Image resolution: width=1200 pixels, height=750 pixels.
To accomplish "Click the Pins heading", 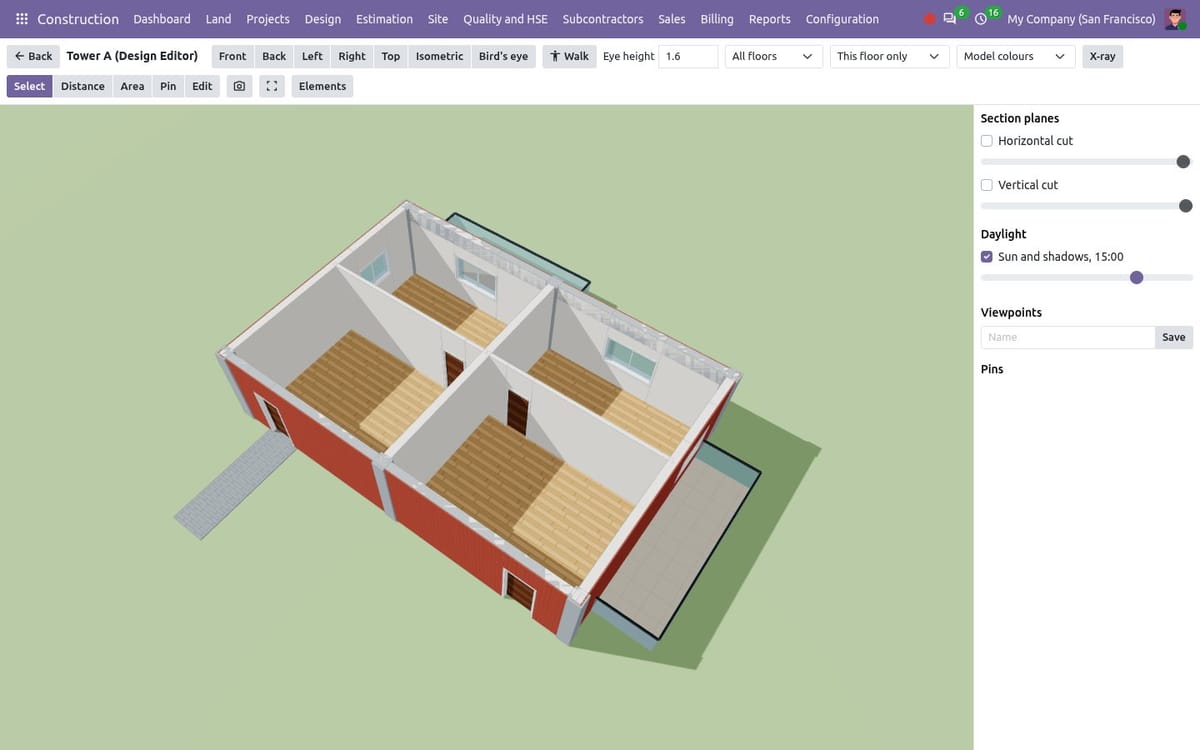I will click(x=992, y=369).
